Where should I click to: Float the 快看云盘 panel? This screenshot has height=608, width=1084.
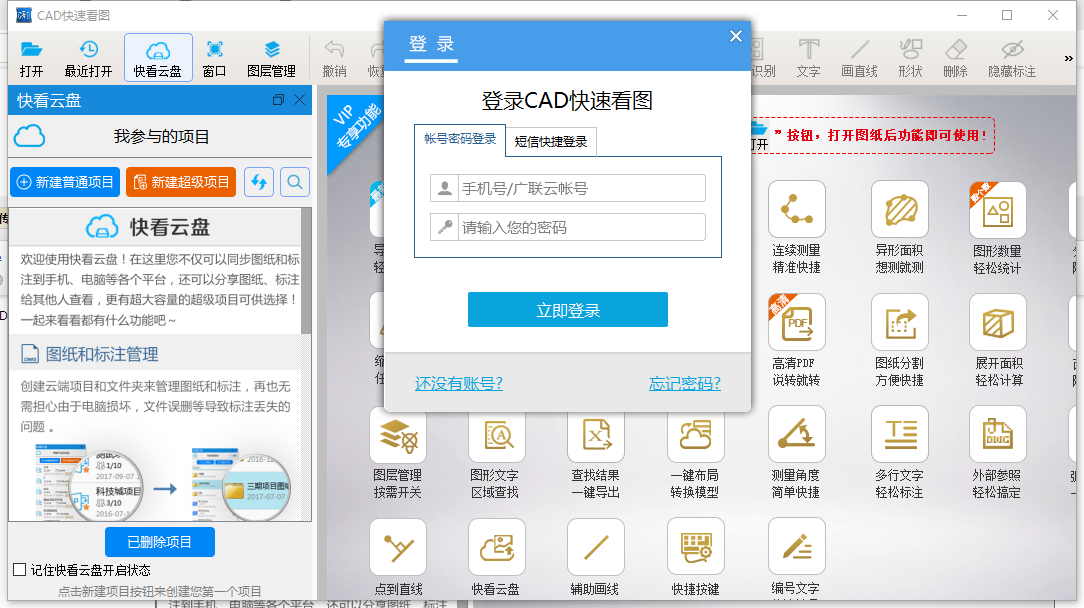pyautogui.click(x=279, y=100)
